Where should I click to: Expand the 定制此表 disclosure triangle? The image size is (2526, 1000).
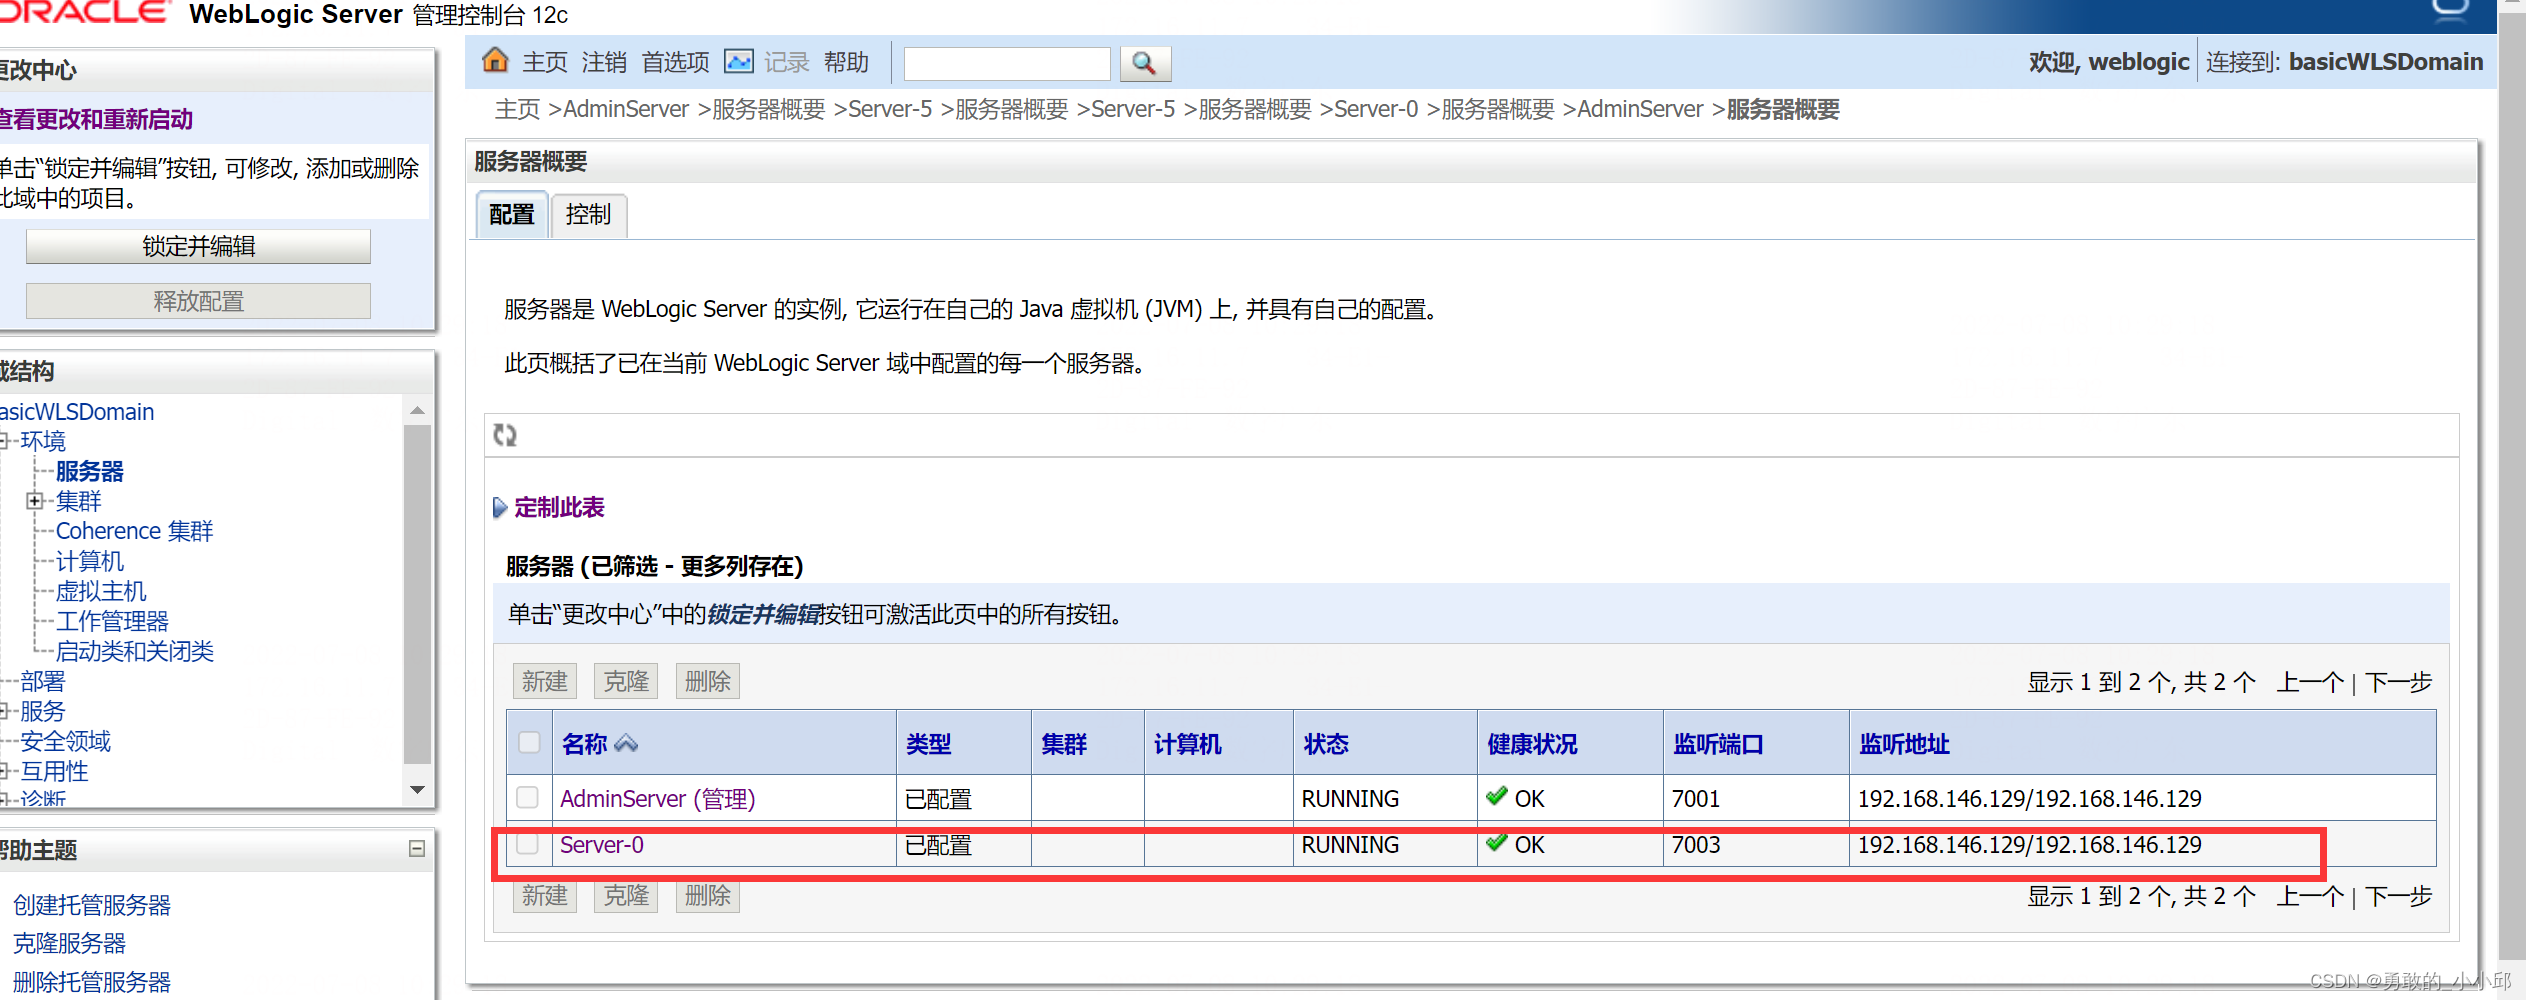[x=500, y=508]
